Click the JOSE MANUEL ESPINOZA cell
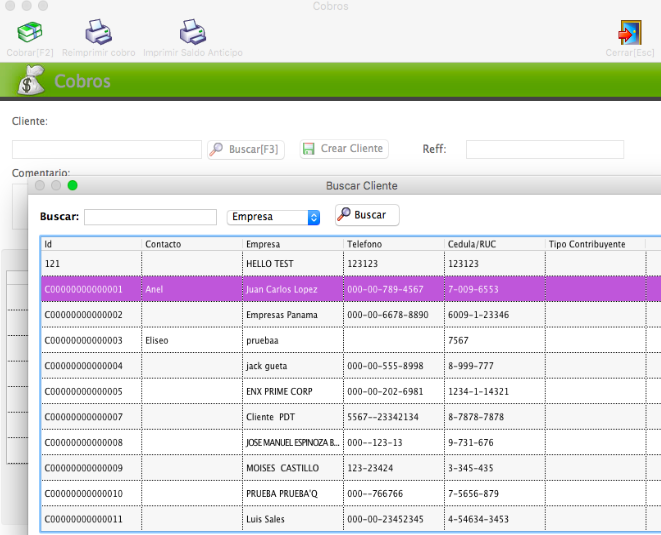Viewport: 661px width, 535px height. (293, 442)
